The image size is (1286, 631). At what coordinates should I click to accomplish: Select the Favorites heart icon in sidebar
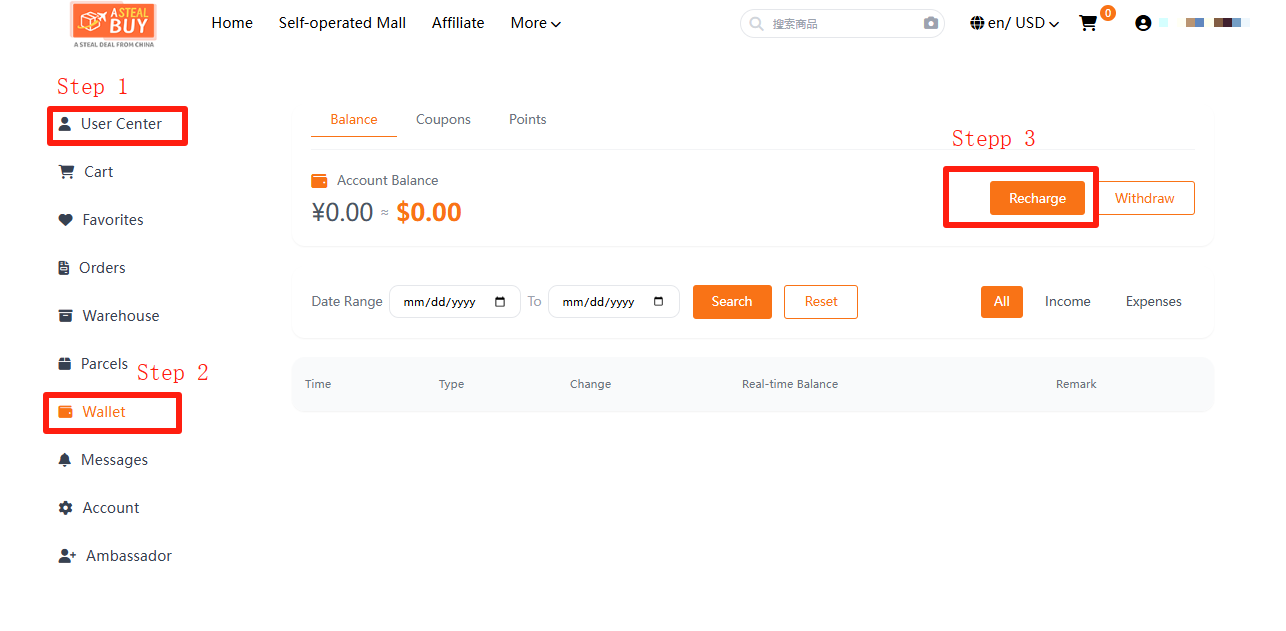coord(66,220)
